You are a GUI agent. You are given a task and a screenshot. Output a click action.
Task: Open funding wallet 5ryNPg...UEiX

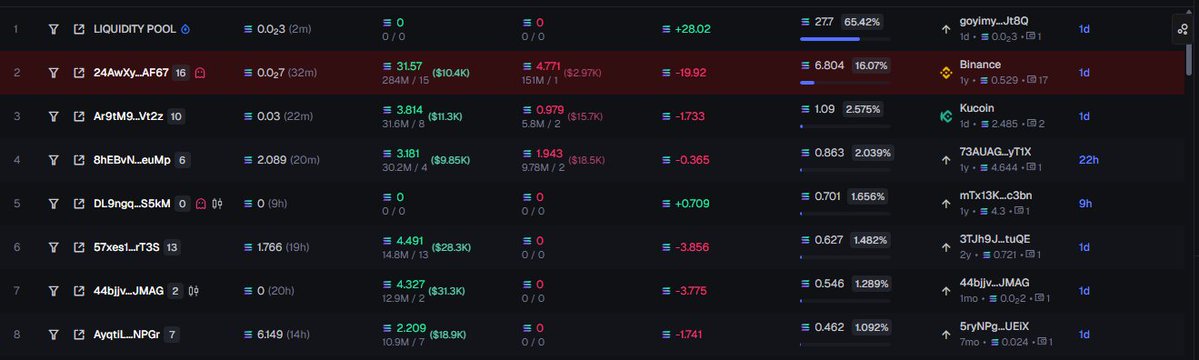click(x=994, y=326)
